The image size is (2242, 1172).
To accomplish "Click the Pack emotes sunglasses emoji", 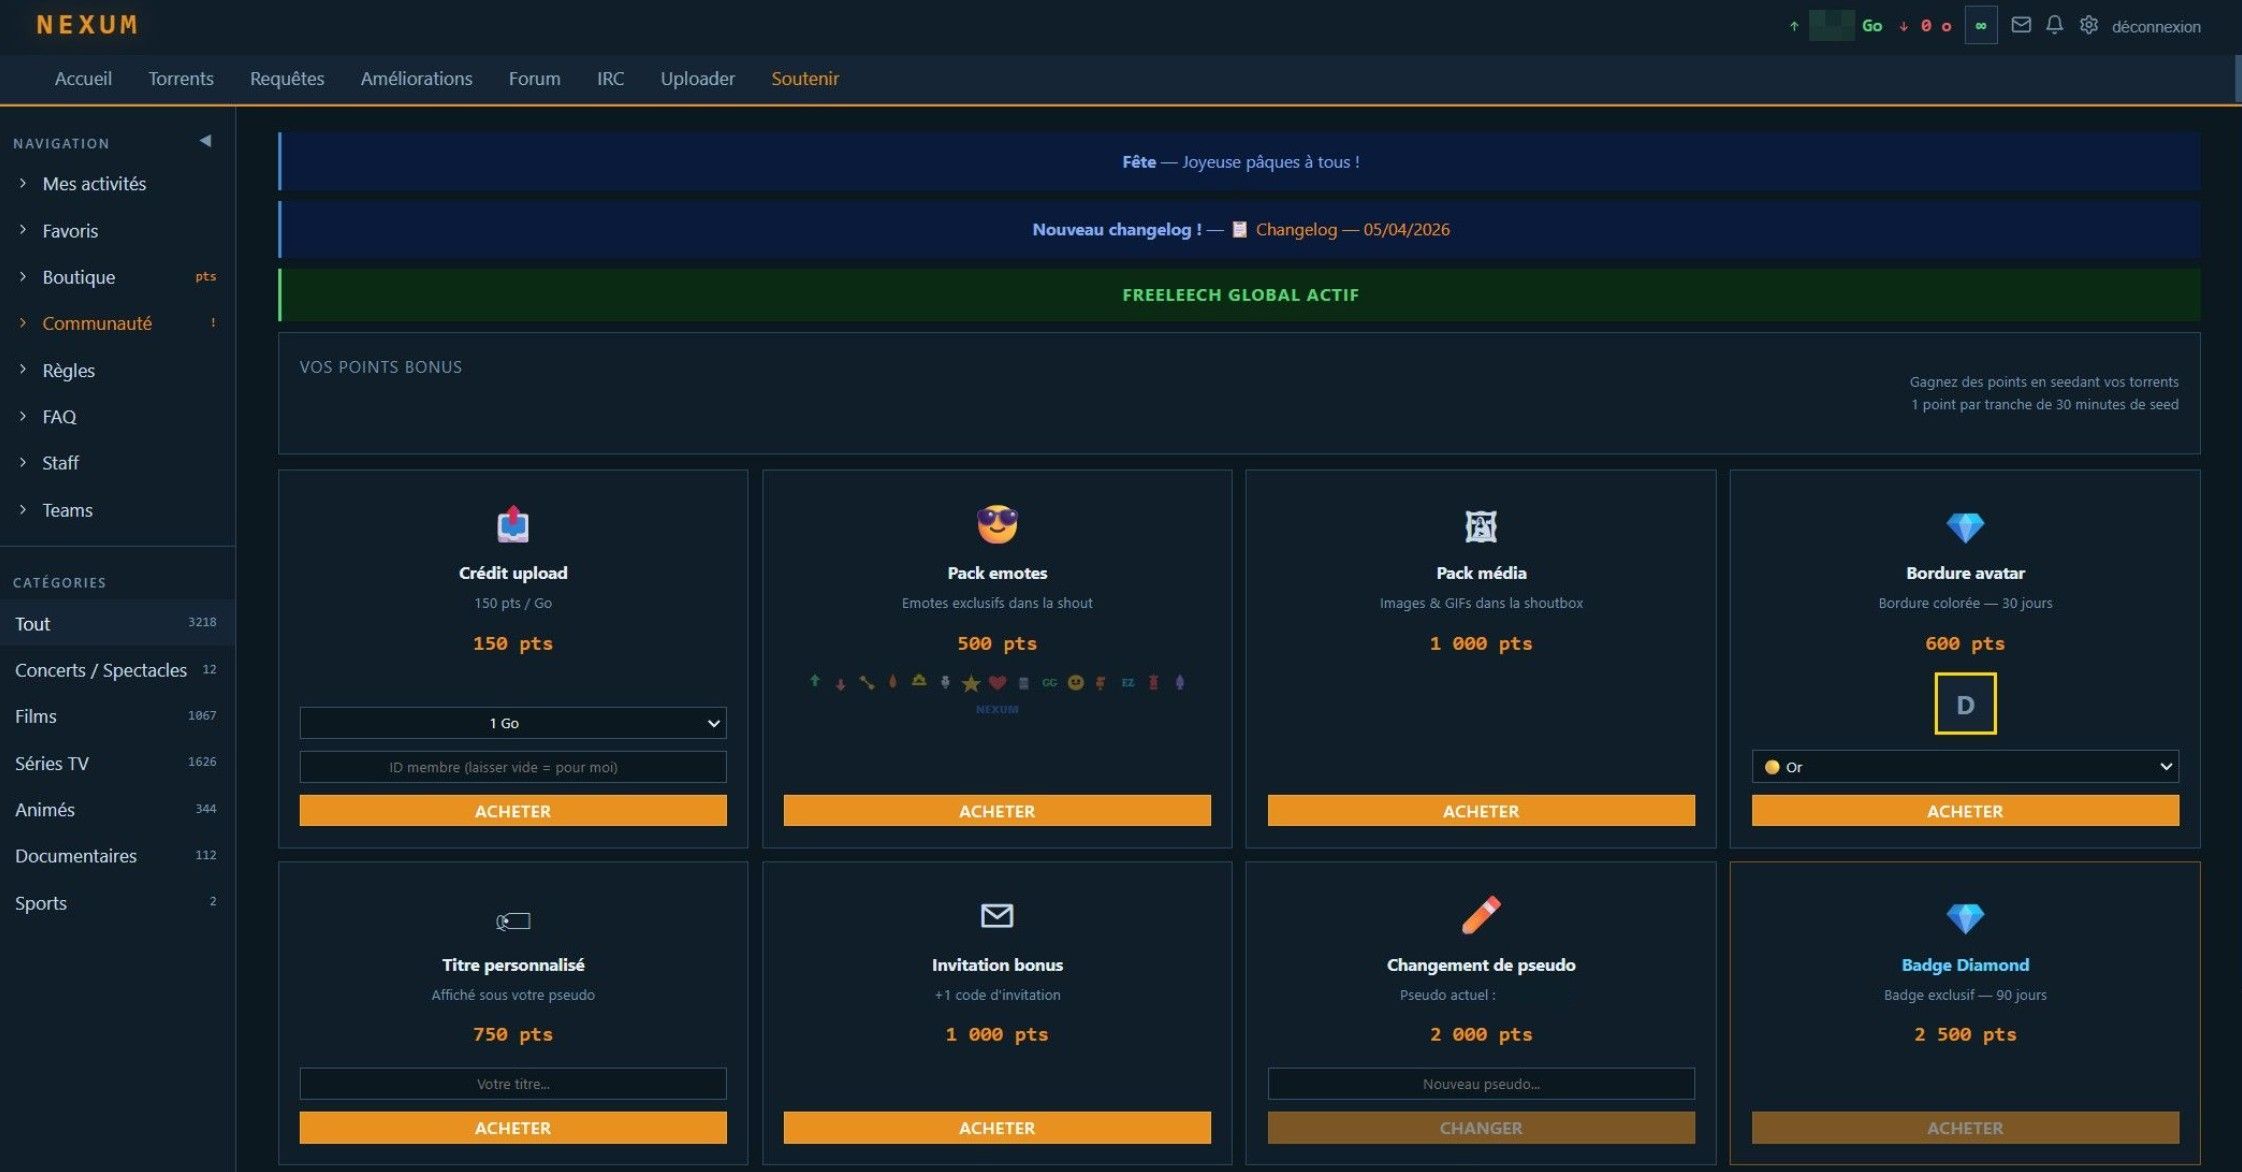I will pos(997,524).
